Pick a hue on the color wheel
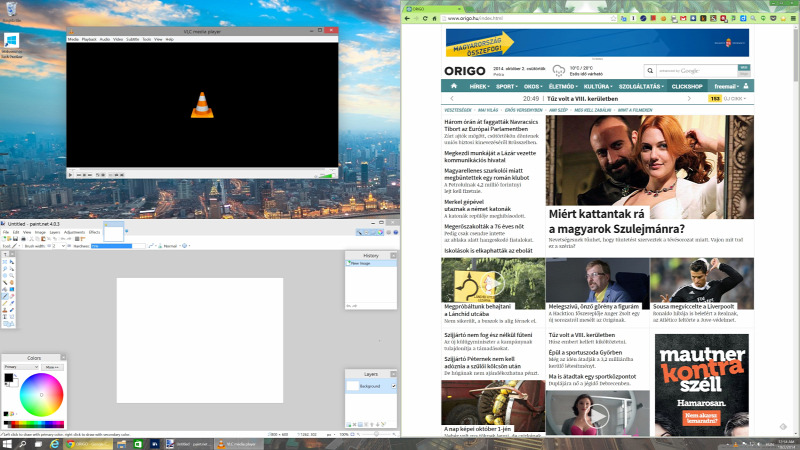The height and width of the screenshot is (450, 800). (x=41, y=395)
